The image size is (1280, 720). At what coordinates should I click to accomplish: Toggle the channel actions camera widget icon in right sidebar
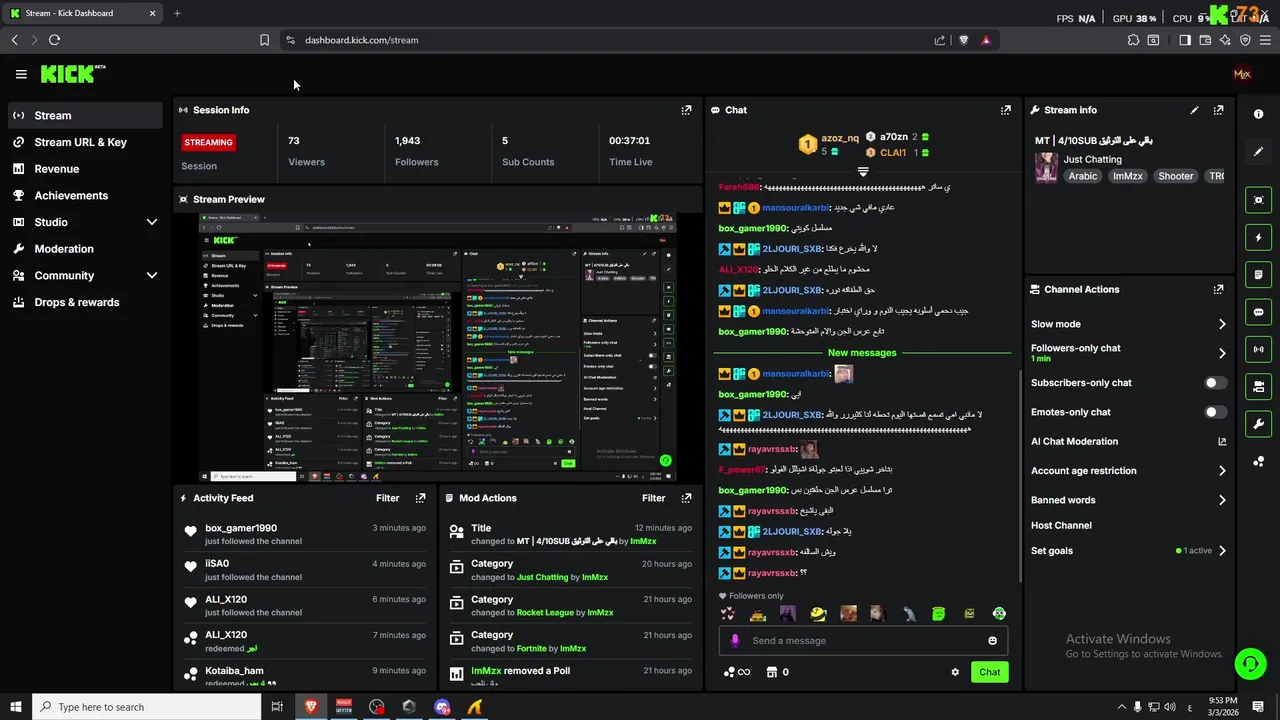click(1258, 386)
